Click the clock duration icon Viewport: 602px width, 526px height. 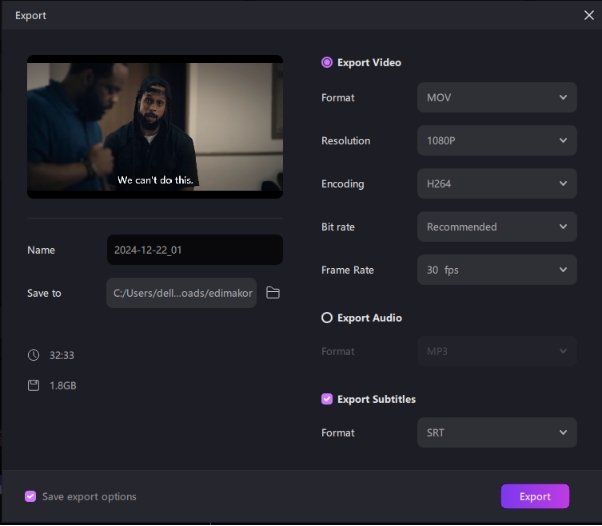pos(33,355)
